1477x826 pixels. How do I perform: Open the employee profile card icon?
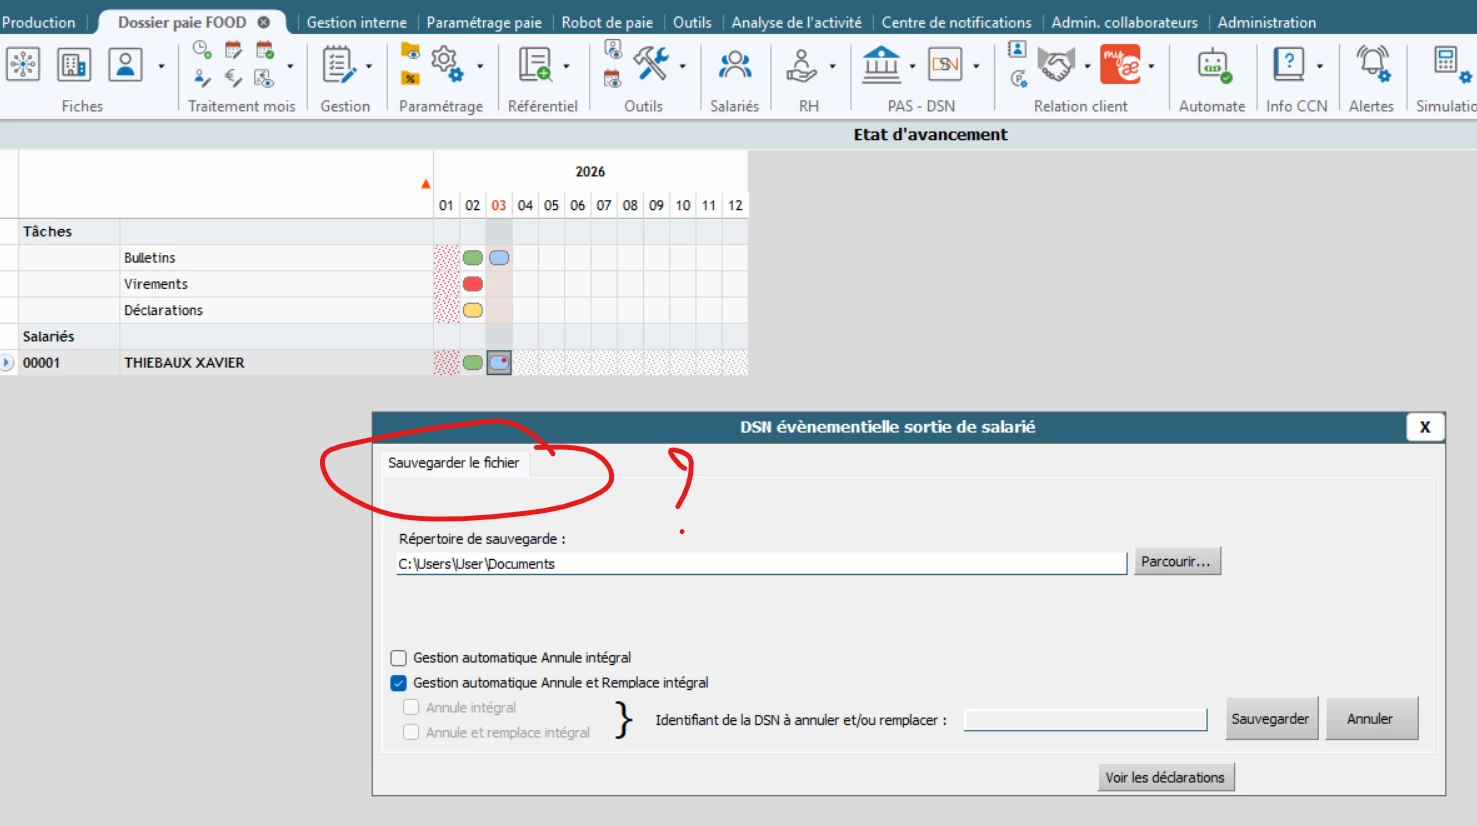(x=125, y=65)
